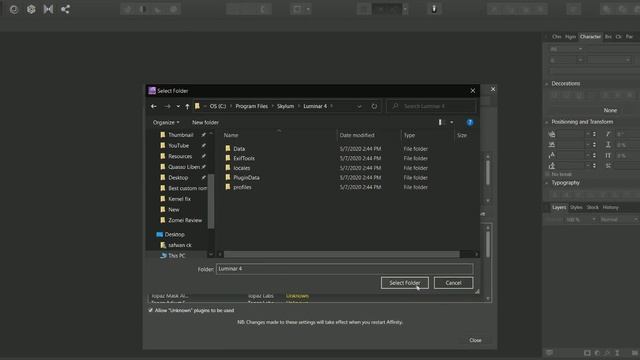Select the safwan ck user folder

180,245
